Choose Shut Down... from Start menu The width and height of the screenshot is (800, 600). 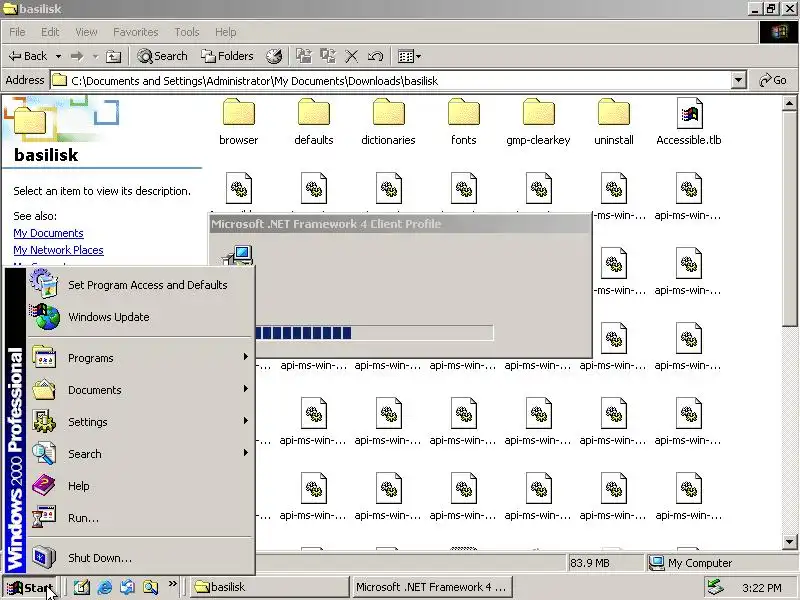click(x=141, y=558)
